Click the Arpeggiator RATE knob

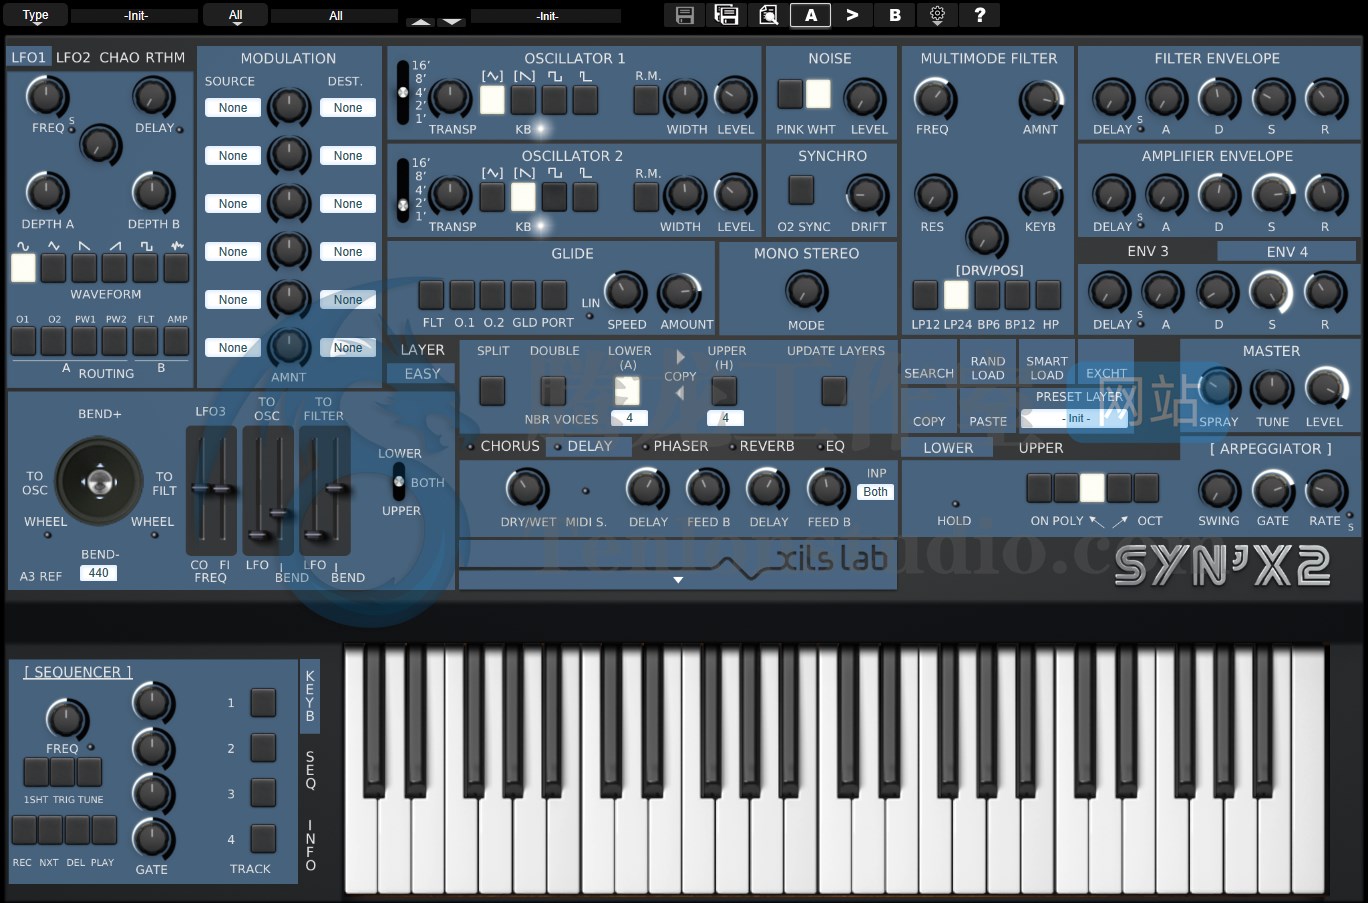tap(1326, 491)
